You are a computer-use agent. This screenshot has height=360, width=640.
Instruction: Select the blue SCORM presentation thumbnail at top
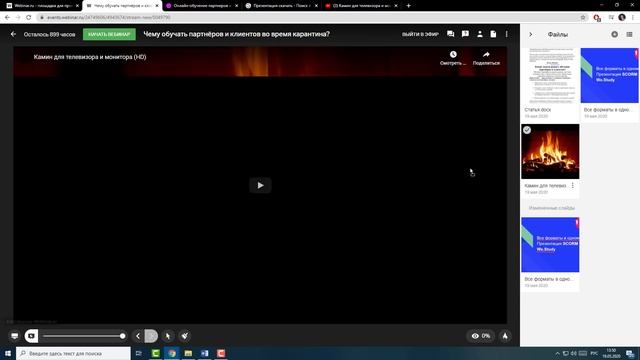click(x=609, y=76)
